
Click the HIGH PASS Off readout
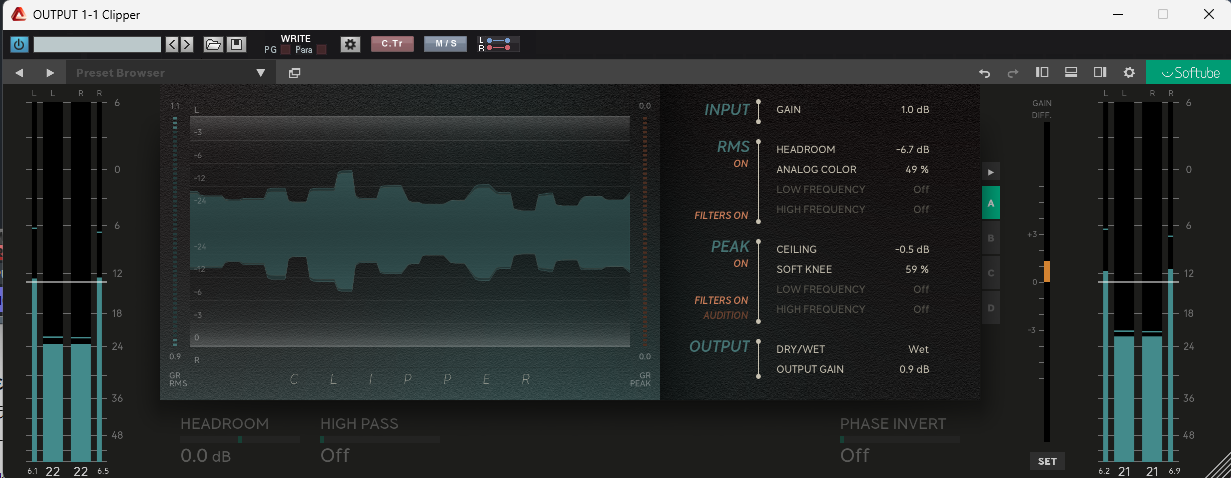pos(335,456)
